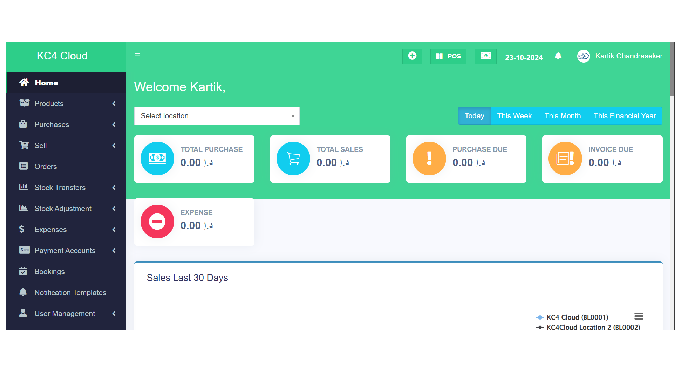Click the Total Sales cart icon
The image size is (680, 390).
click(293, 158)
